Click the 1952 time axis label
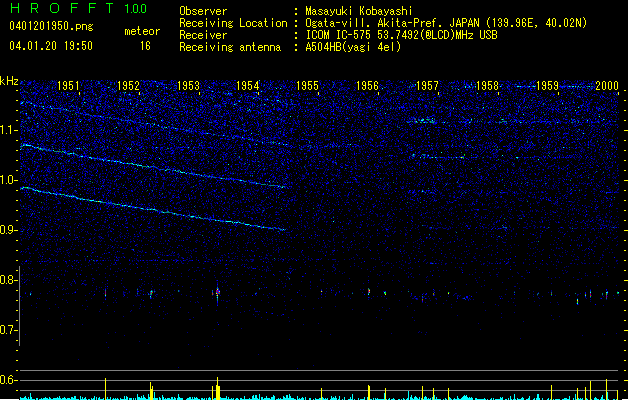Viewport: 629px width, 400px height. click(x=128, y=86)
